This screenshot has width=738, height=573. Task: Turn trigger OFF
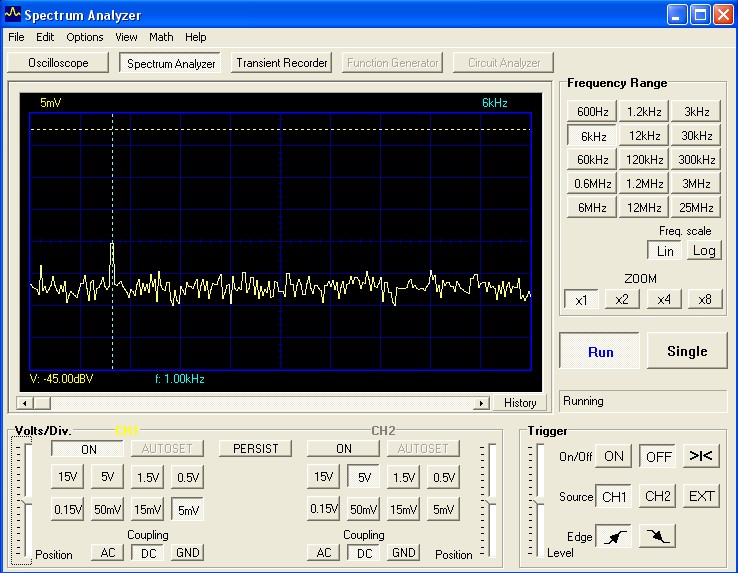coord(657,456)
